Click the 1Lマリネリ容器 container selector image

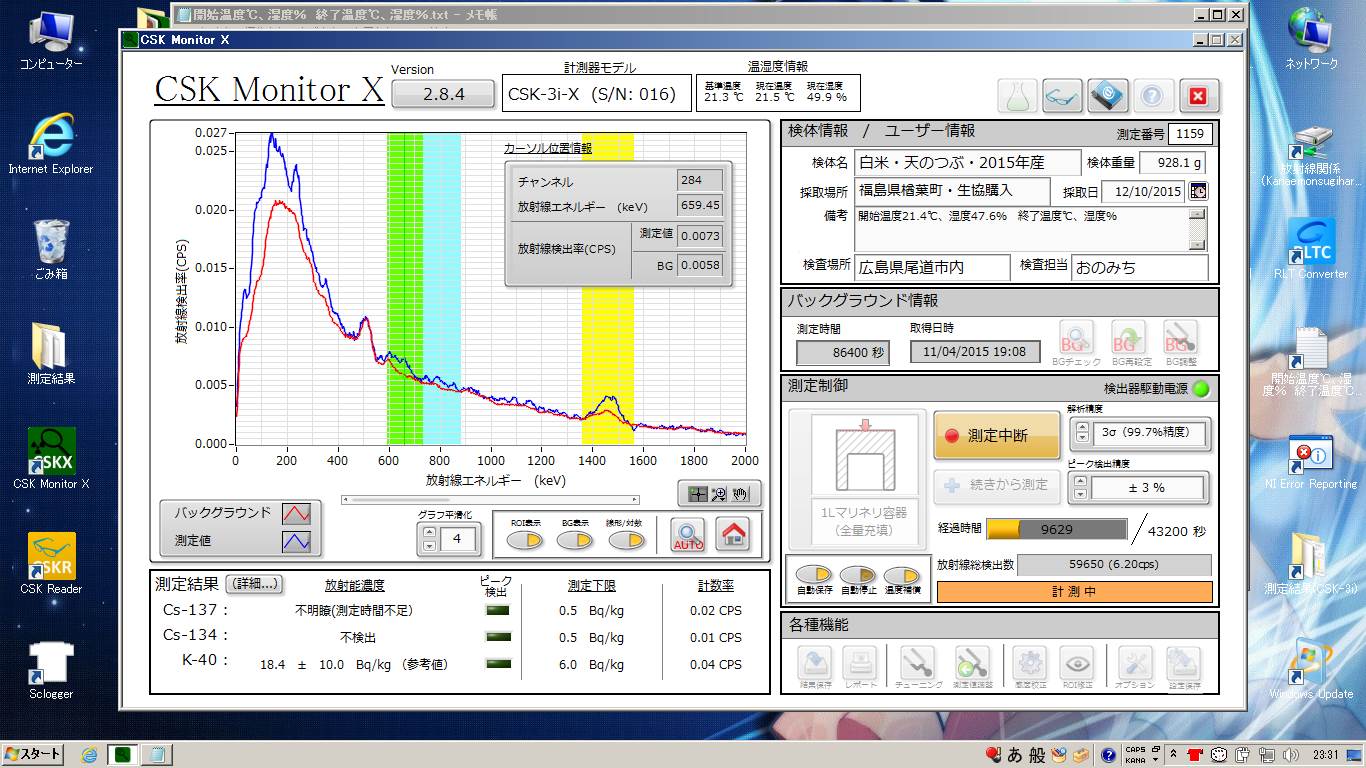coord(858,479)
